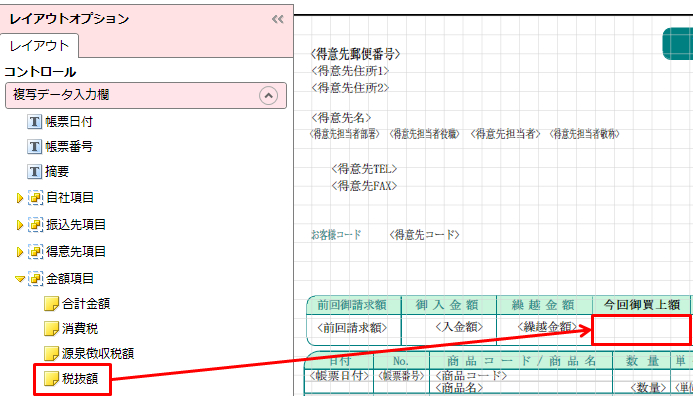Viewport: 693px width, 396px height.
Task: Click the 商品コード/商品名 column header
Action: 521,361
